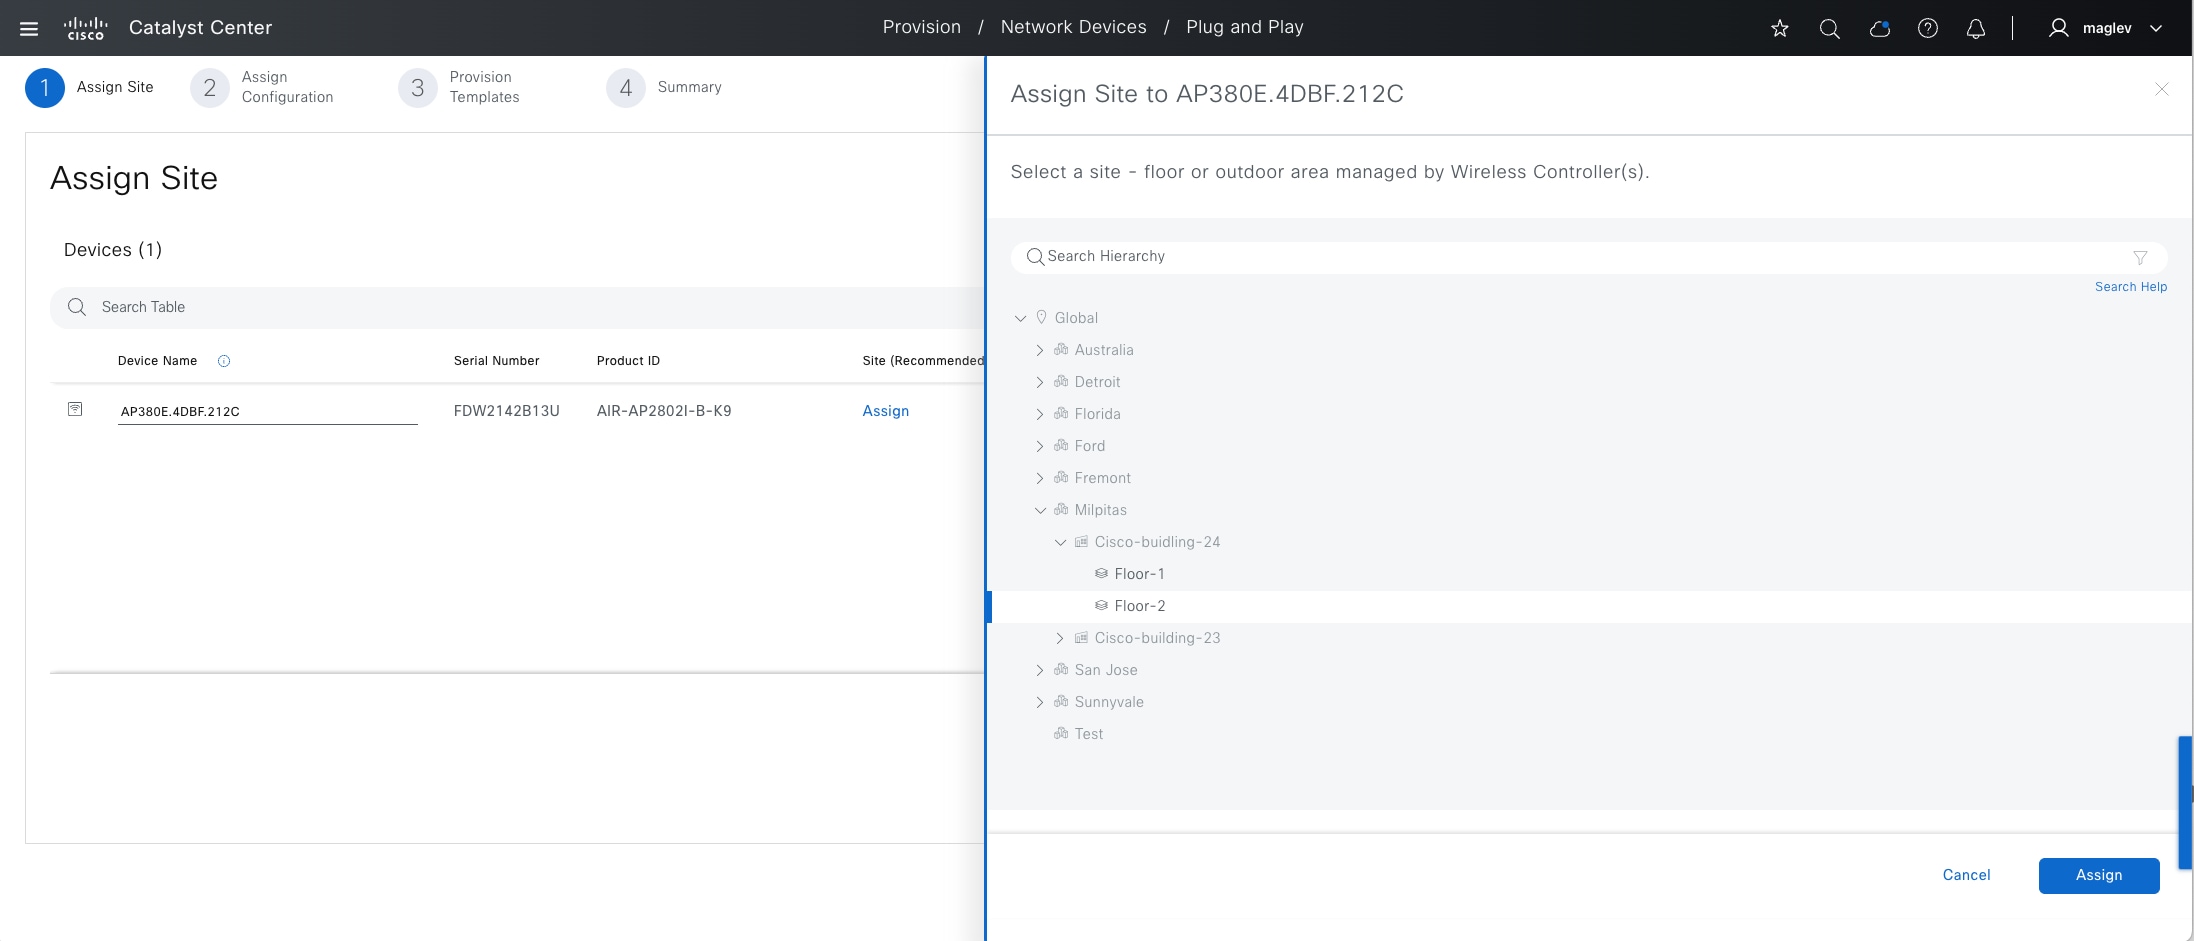The height and width of the screenshot is (941, 2194).
Task: Expand the Florida site node
Action: click(x=1040, y=414)
